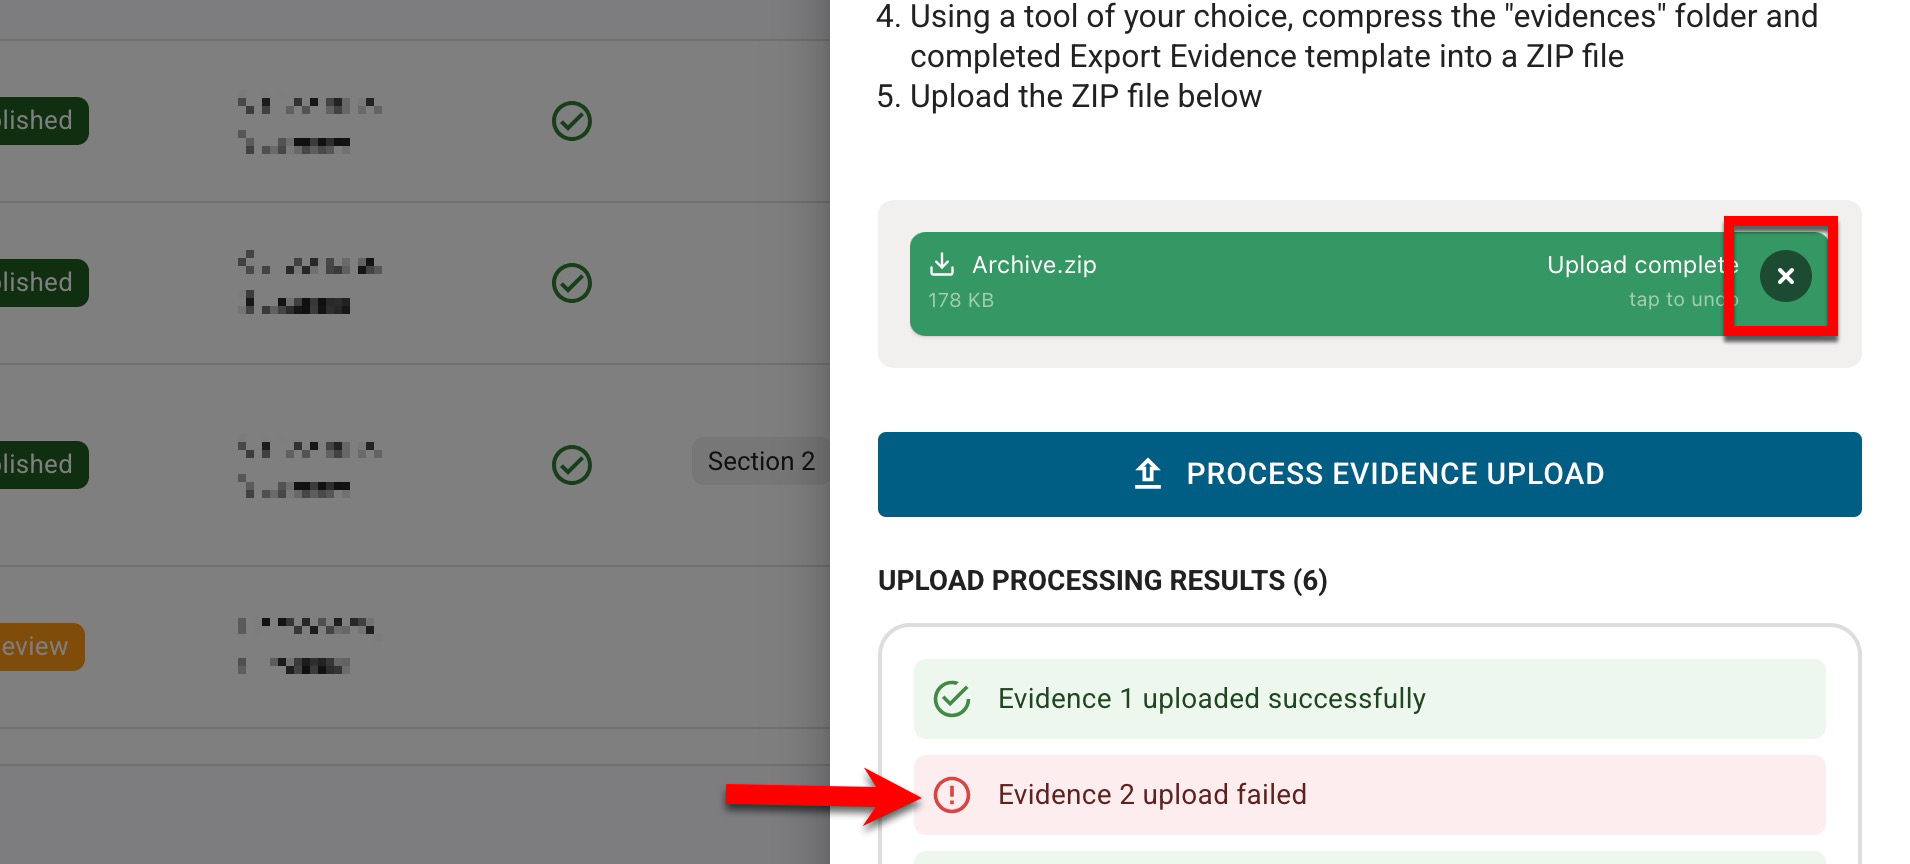Click the Published badge in the second row
The image size is (1910, 864).
[x=40, y=283]
